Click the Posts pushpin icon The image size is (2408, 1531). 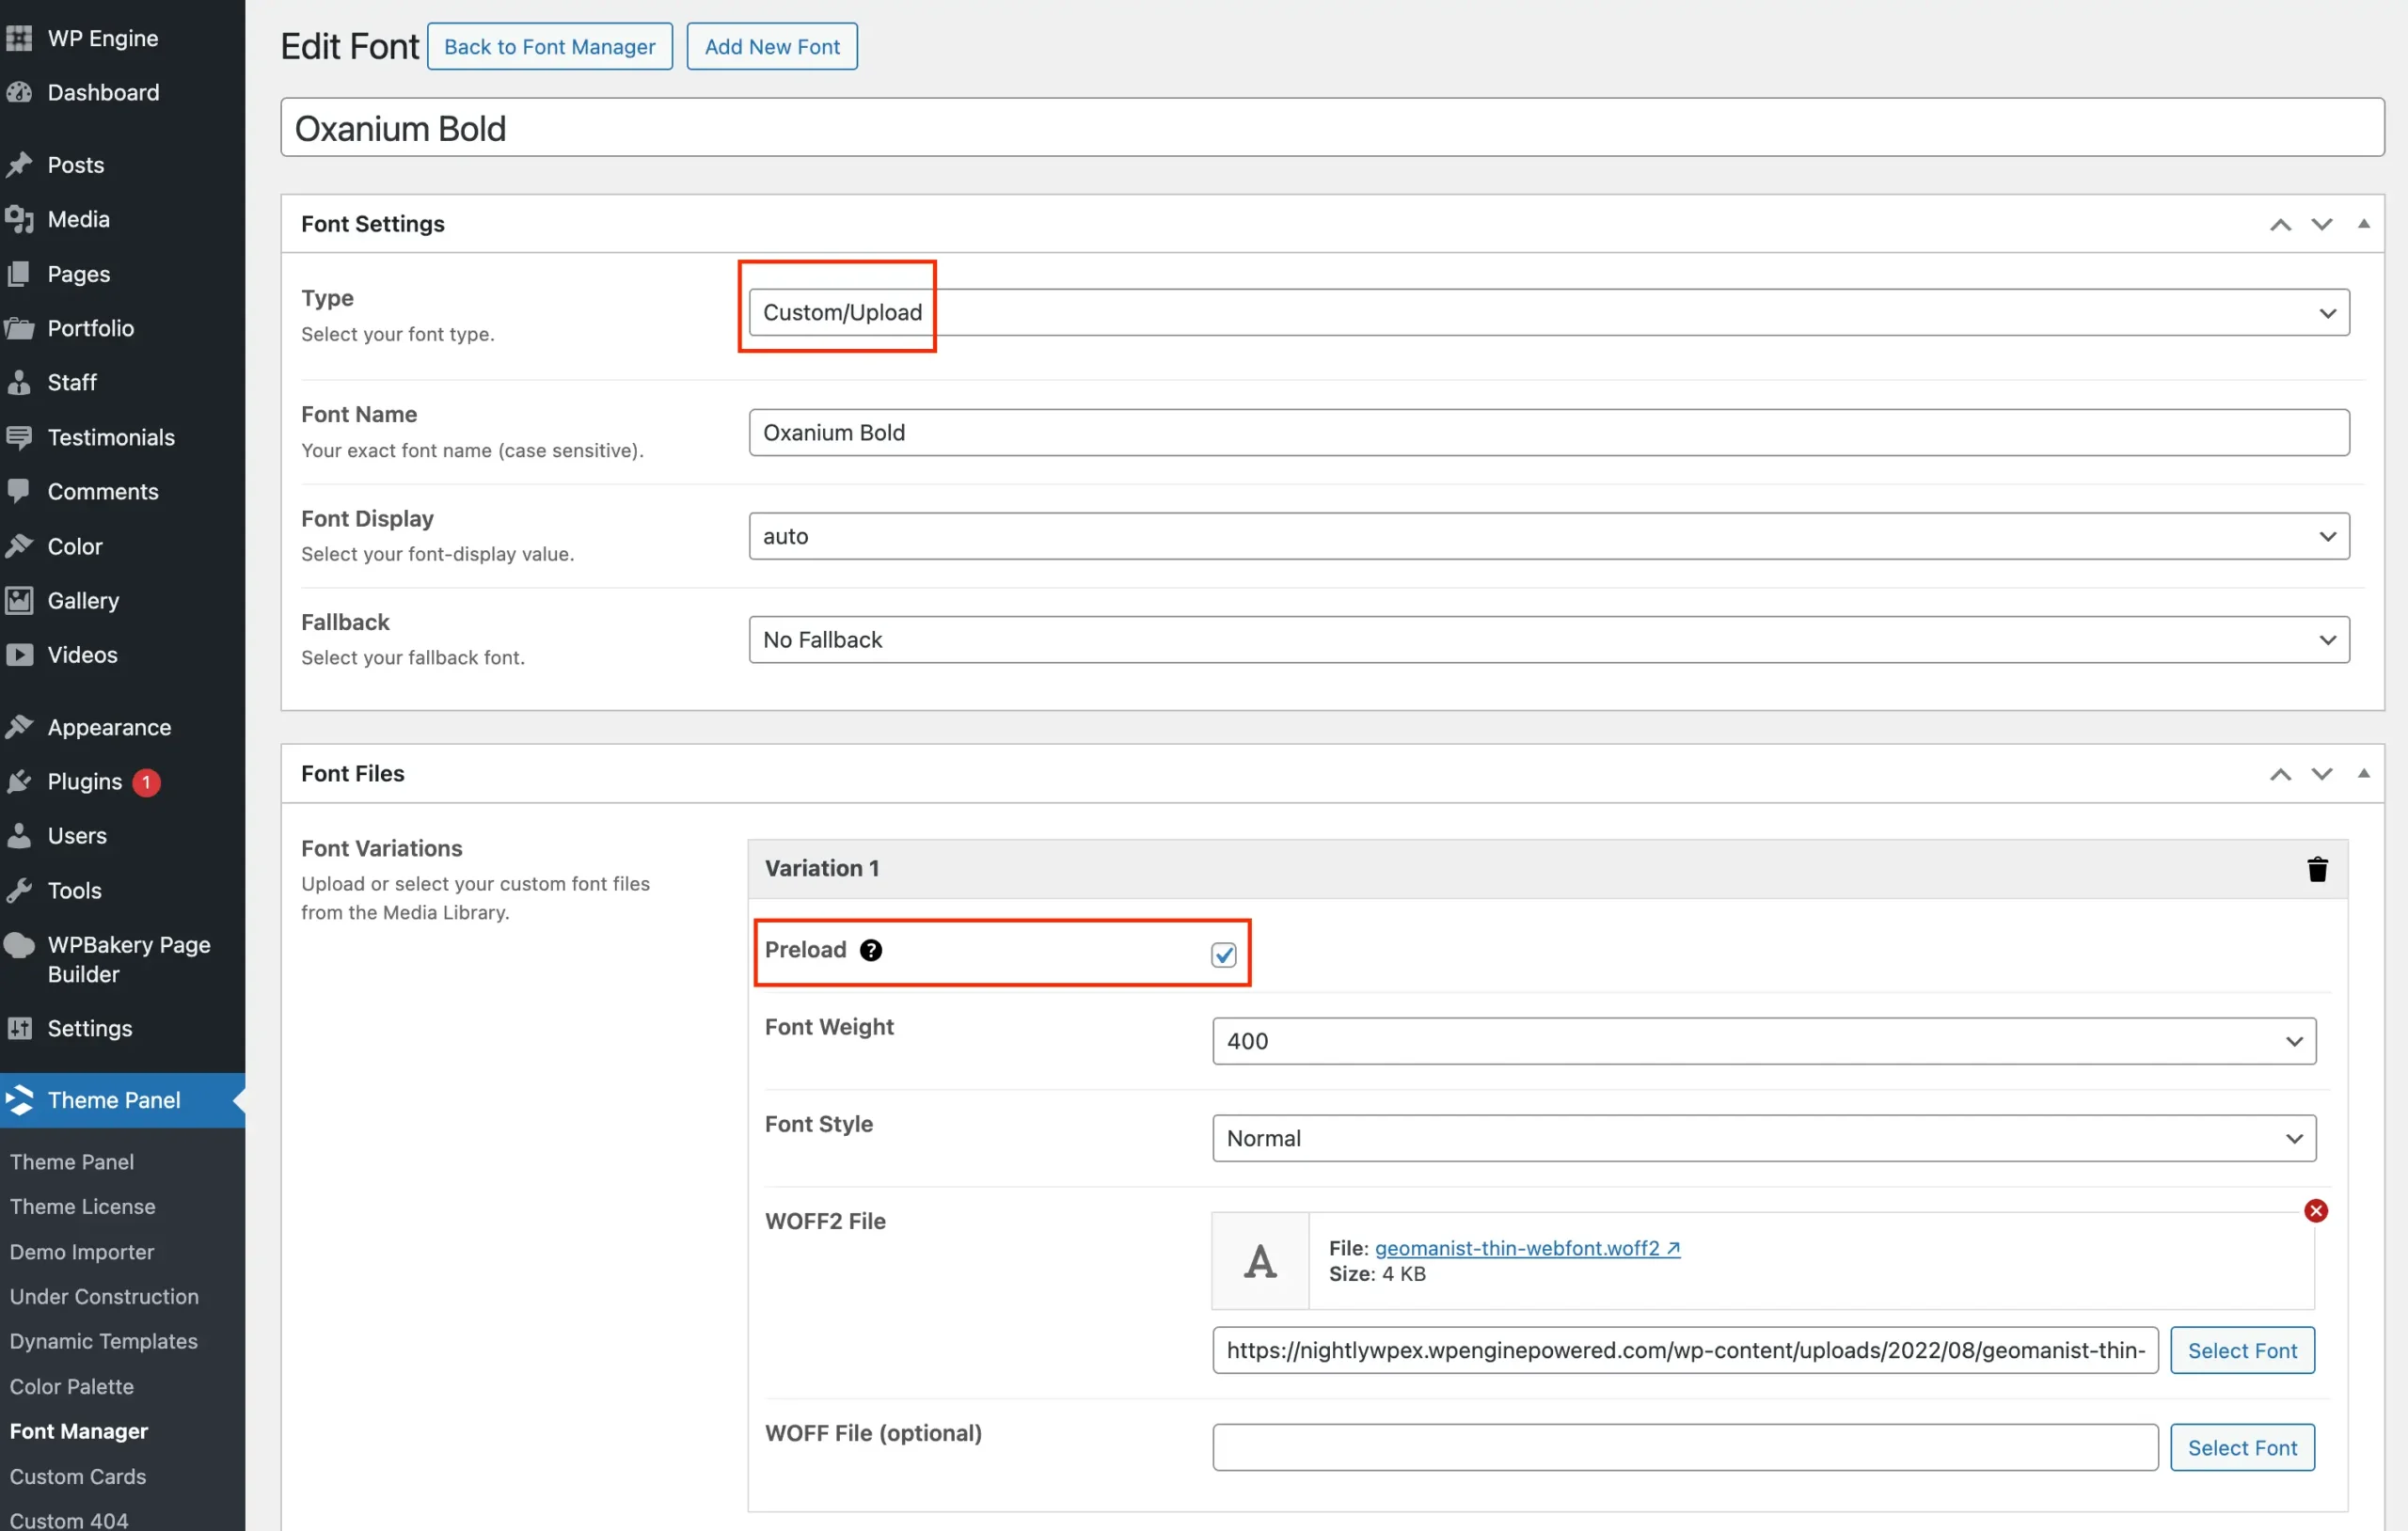19,165
